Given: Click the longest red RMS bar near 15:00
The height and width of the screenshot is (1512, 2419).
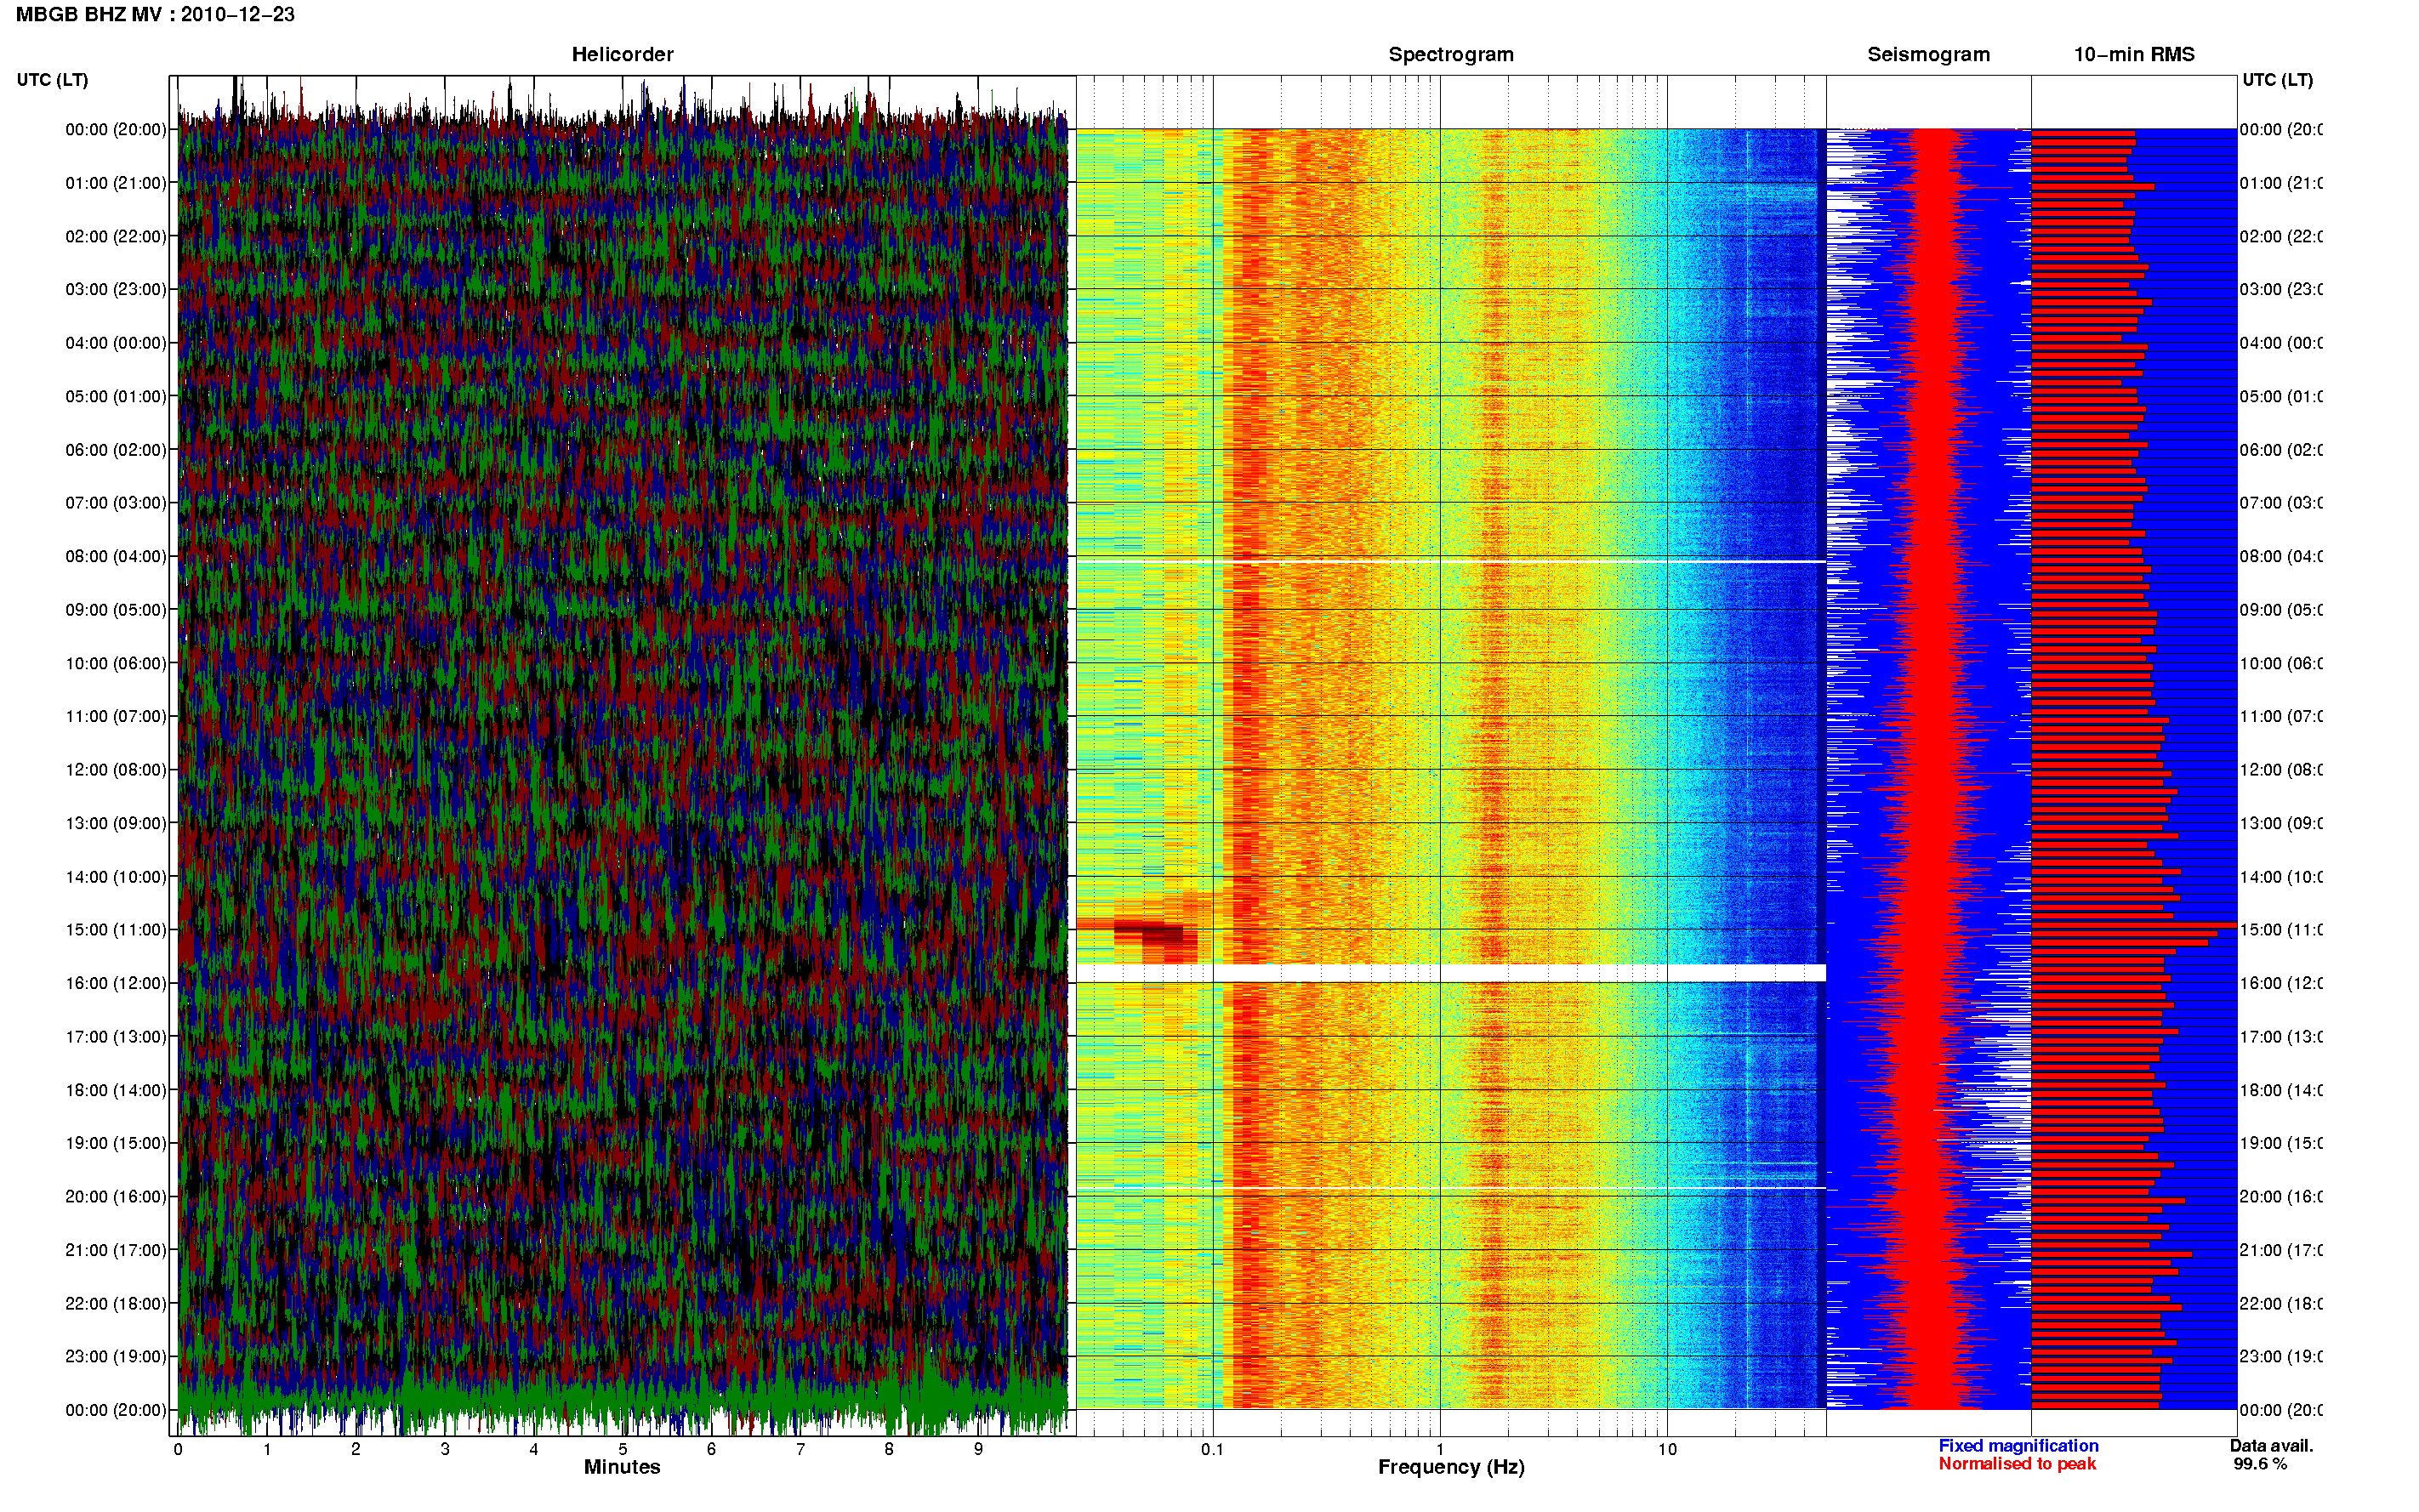Looking at the screenshot, I should (x=2134, y=925).
